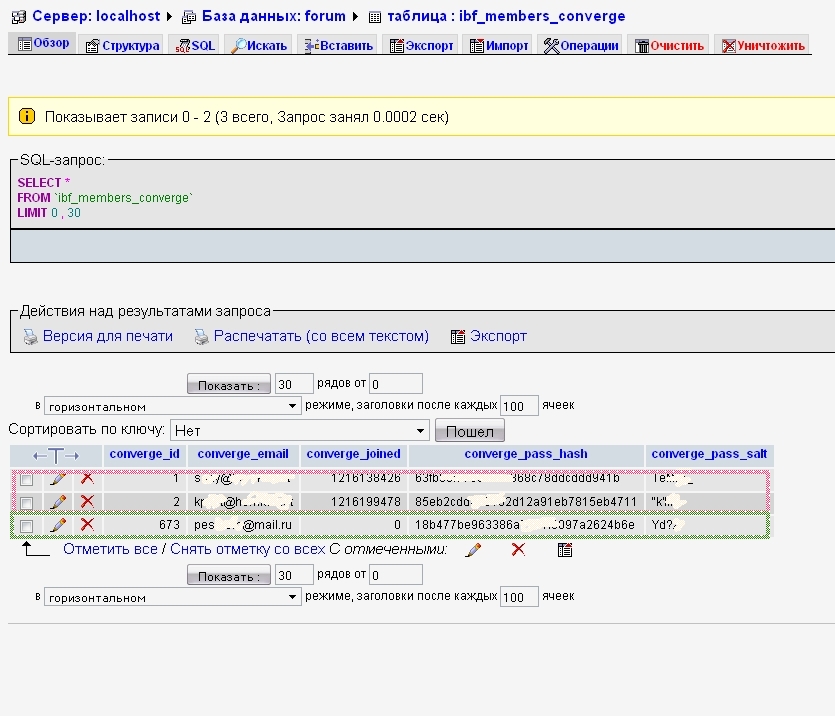835x716 pixels.
Task: Click the Отметить все link
Action: [110, 549]
